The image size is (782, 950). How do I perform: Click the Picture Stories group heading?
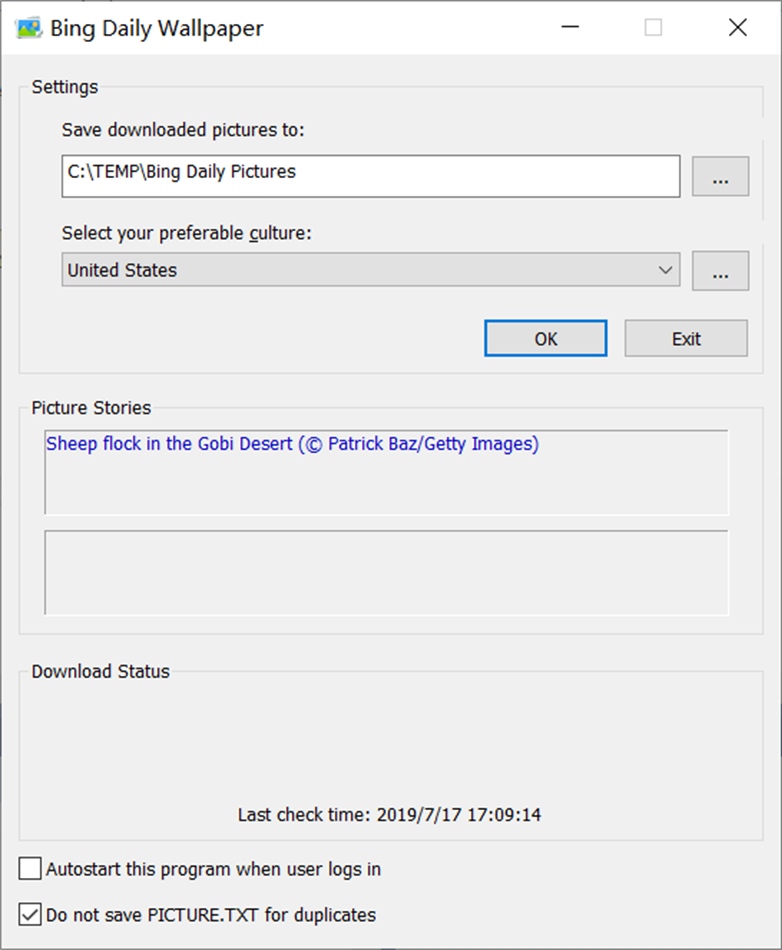pyautogui.click(x=91, y=408)
